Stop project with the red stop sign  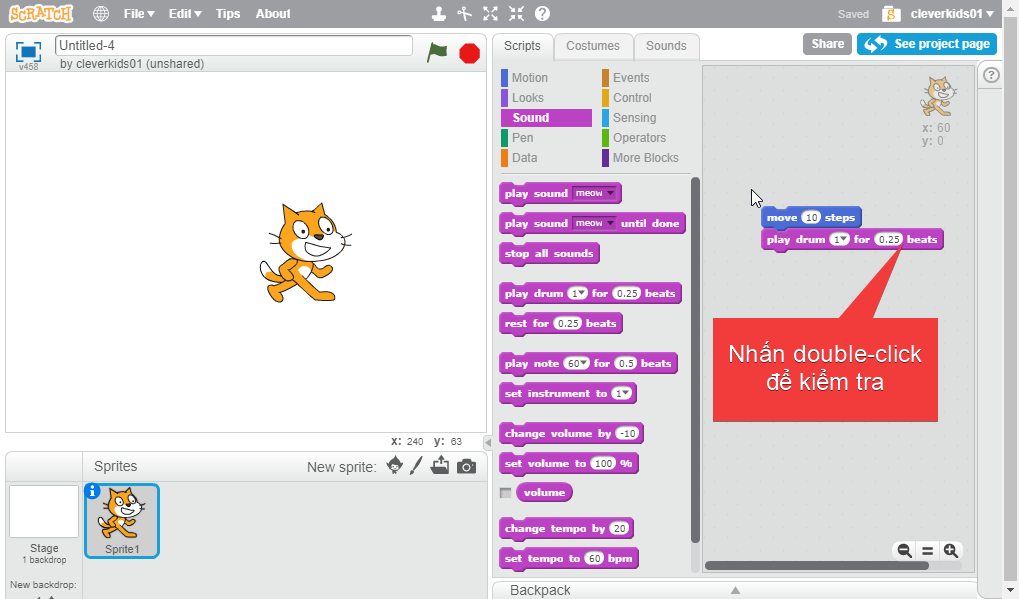469,53
